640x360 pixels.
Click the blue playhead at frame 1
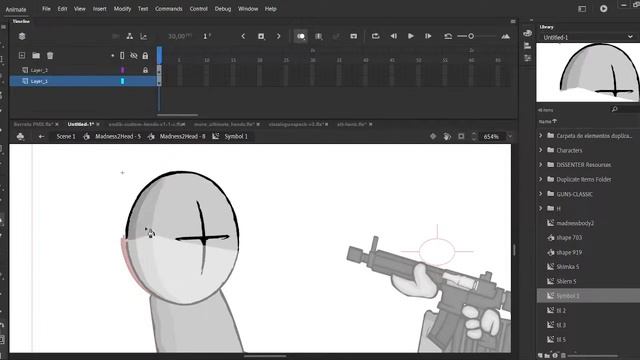(x=160, y=55)
